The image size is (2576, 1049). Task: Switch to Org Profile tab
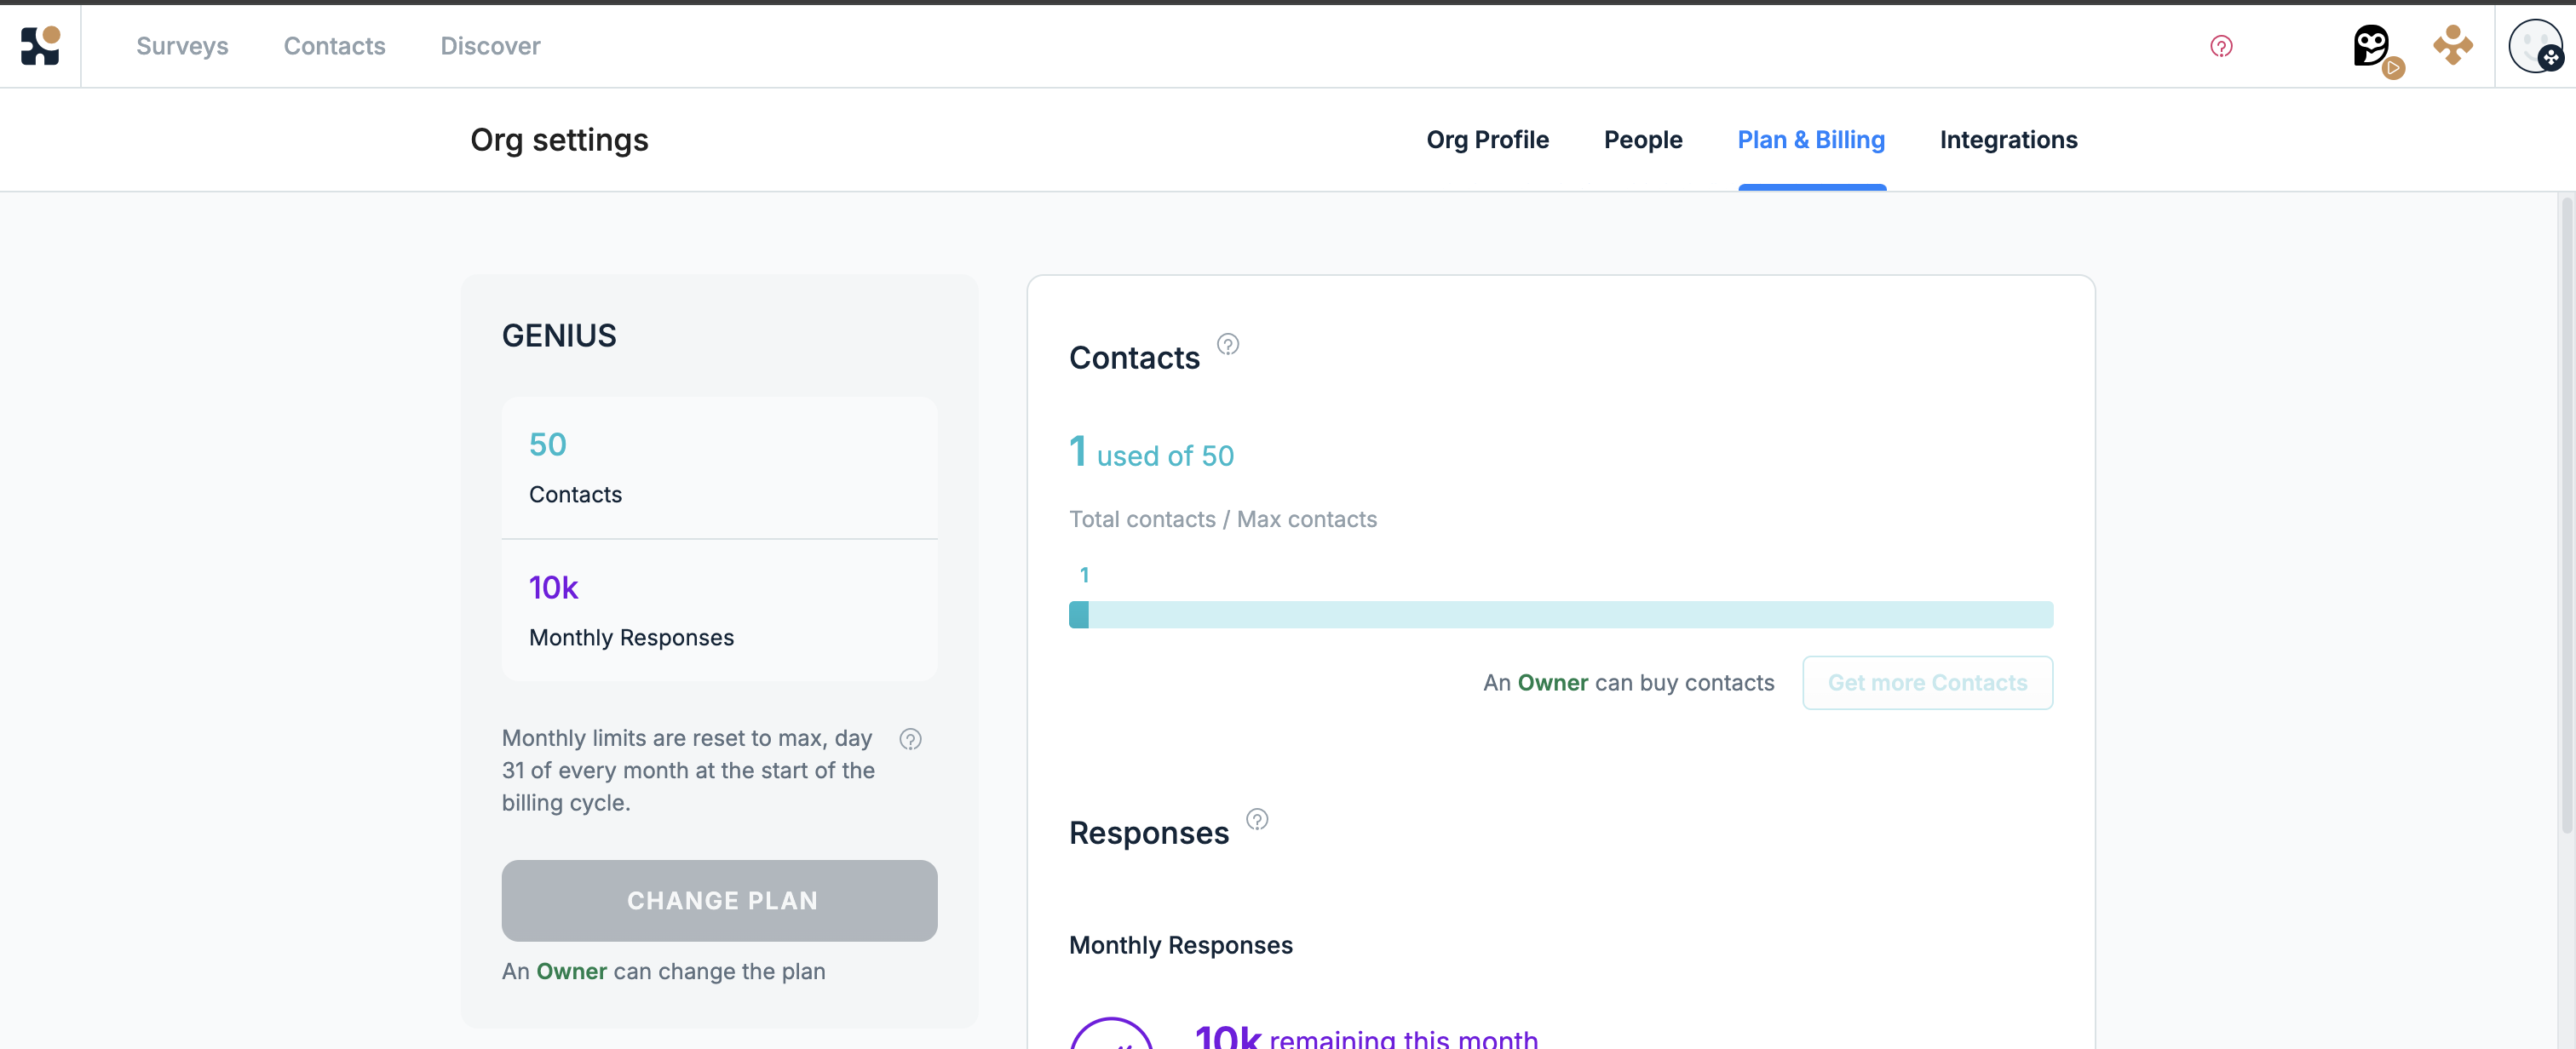click(1487, 140)
